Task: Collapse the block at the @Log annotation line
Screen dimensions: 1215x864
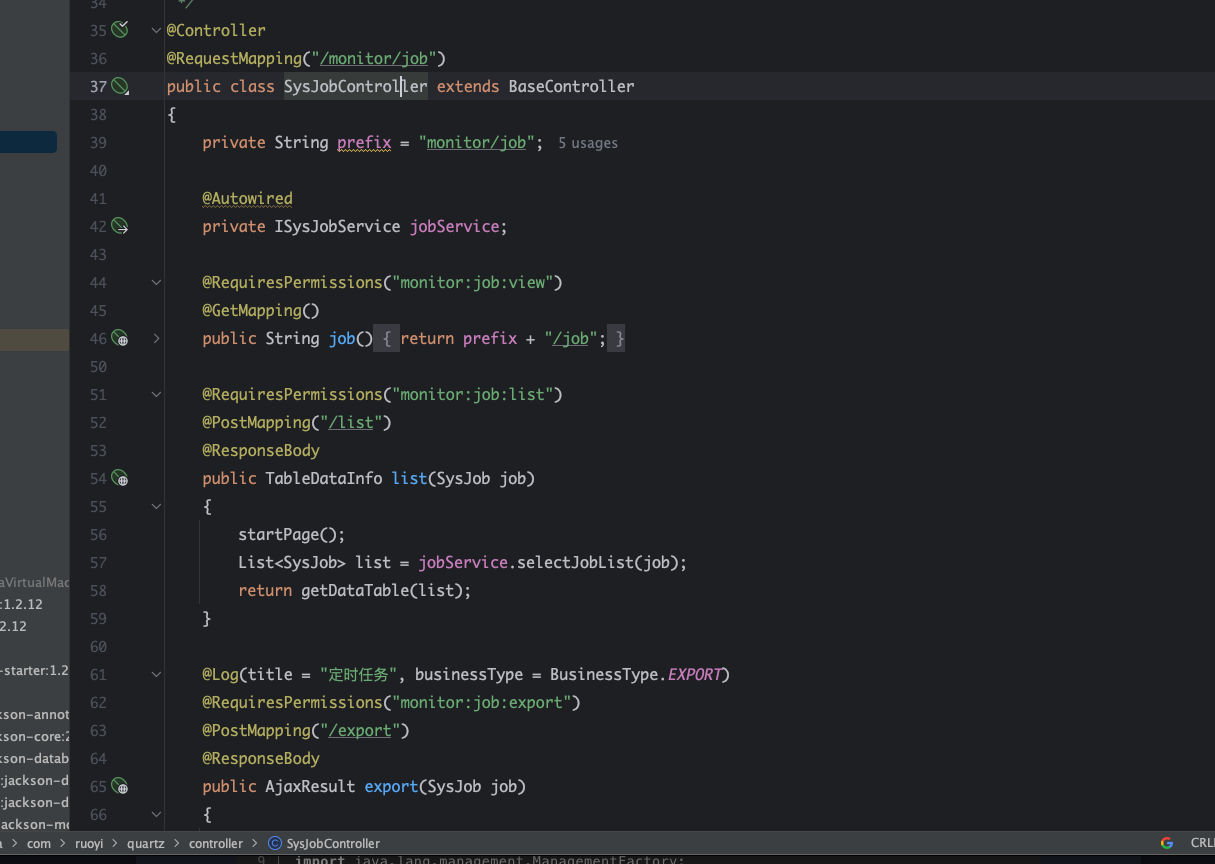Action: 156,675
